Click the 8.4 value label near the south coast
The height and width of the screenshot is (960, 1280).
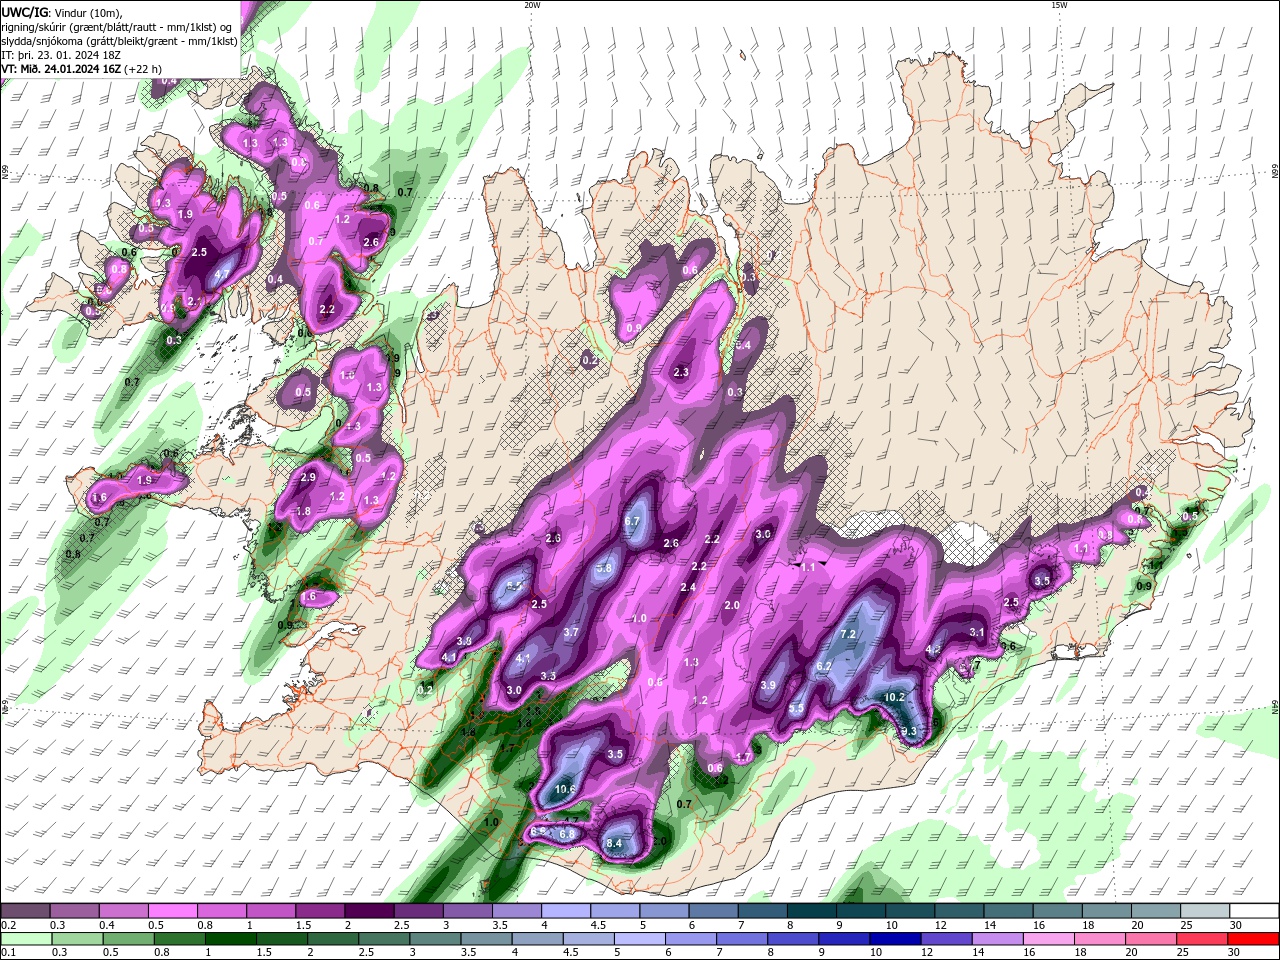[614, 844]
